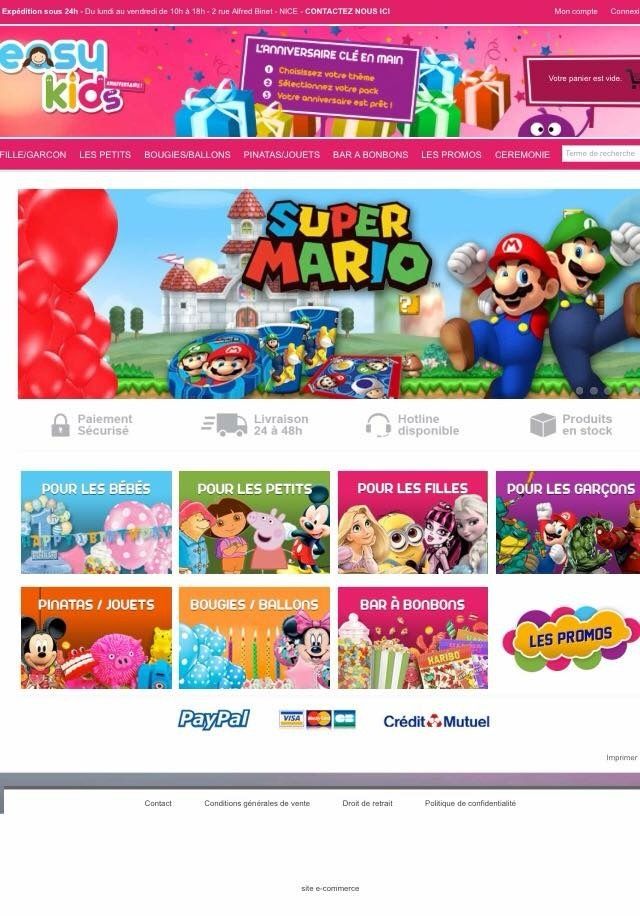Select the BAR A BONBONS menu item
640x916 pixels.
click(370, 155)
